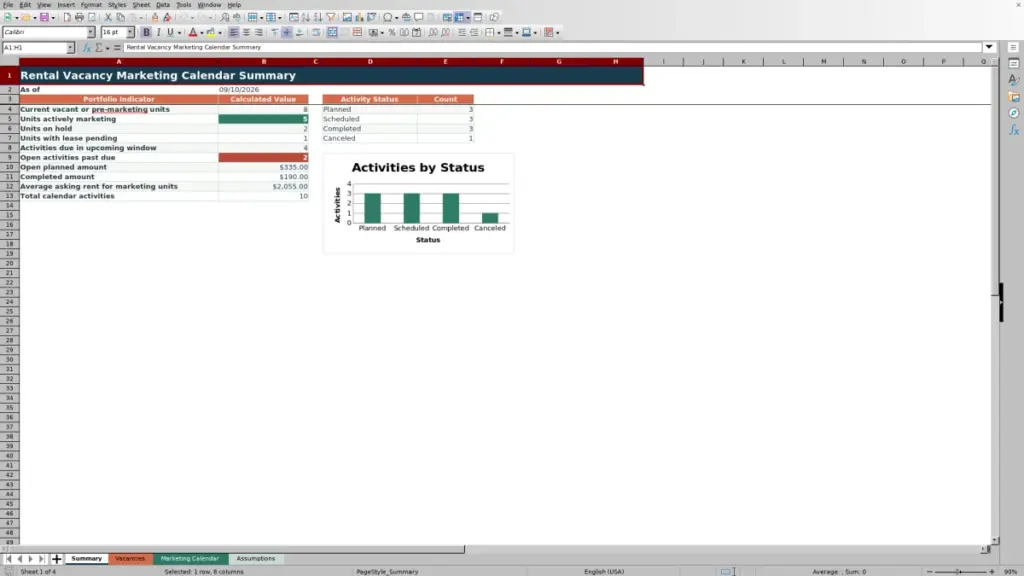Open the Font Color dropdown arrow
1024x576 pixels.
(202, 33)
